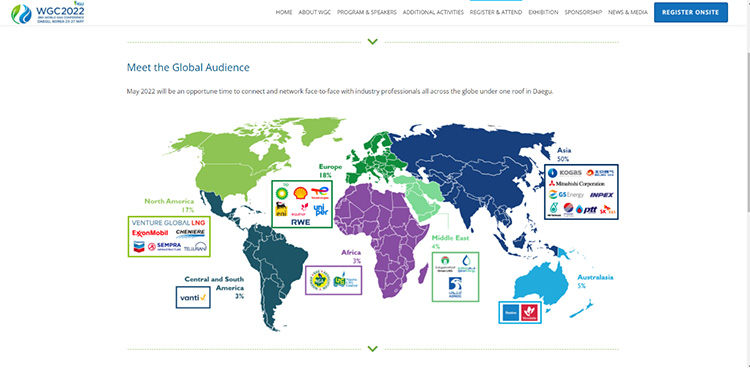This screenshot has height=368, width=750.
Task: Click the Chevron logo in North America box
Action: [x=139, y=247]
